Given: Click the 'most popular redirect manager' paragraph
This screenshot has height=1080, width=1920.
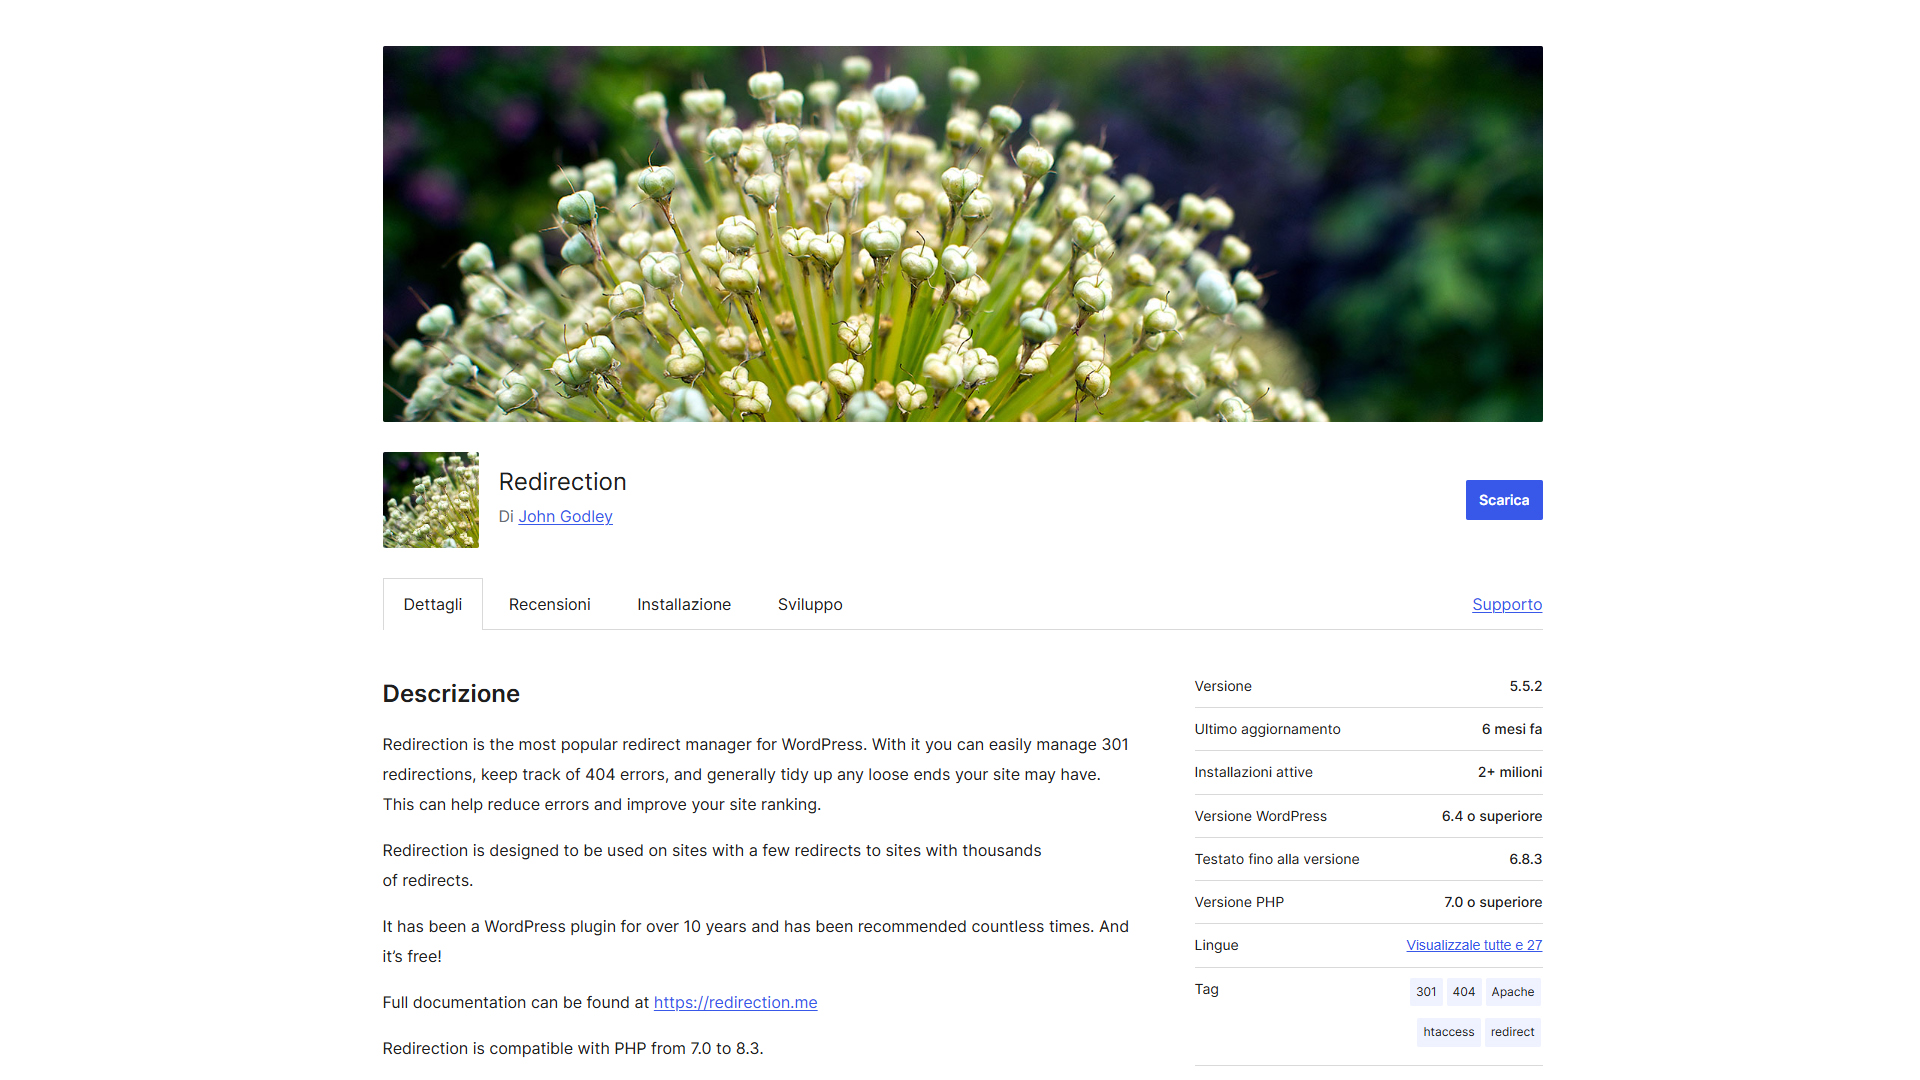Looking at the screenshot, I should pyautogui.click(x=756, y=774).
